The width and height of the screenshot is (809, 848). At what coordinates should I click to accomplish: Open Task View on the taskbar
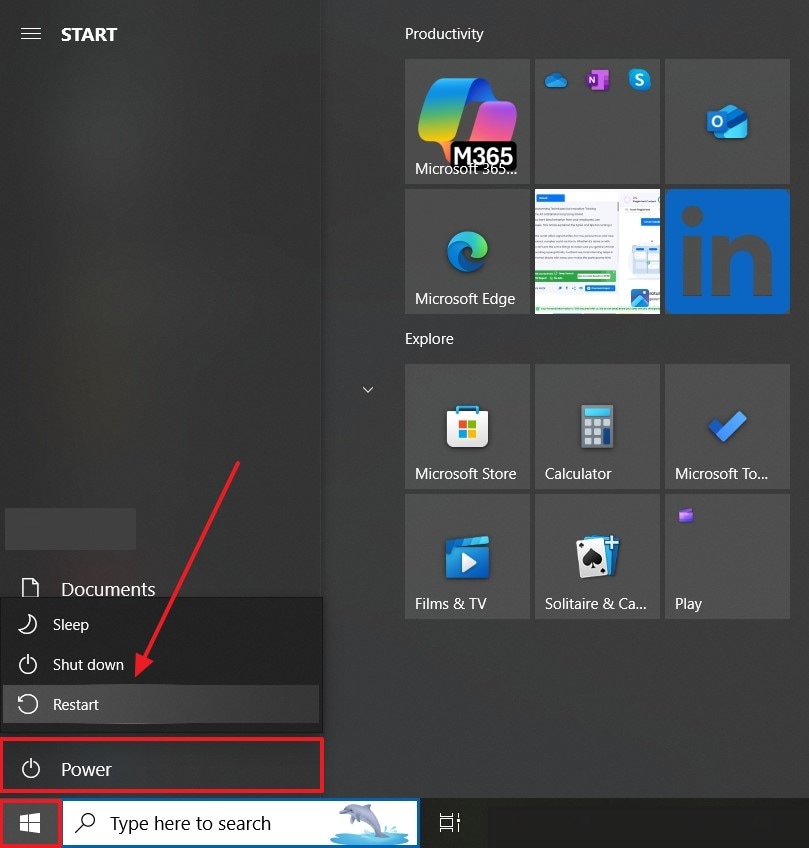pyautogui.click(x=449, y=823)
